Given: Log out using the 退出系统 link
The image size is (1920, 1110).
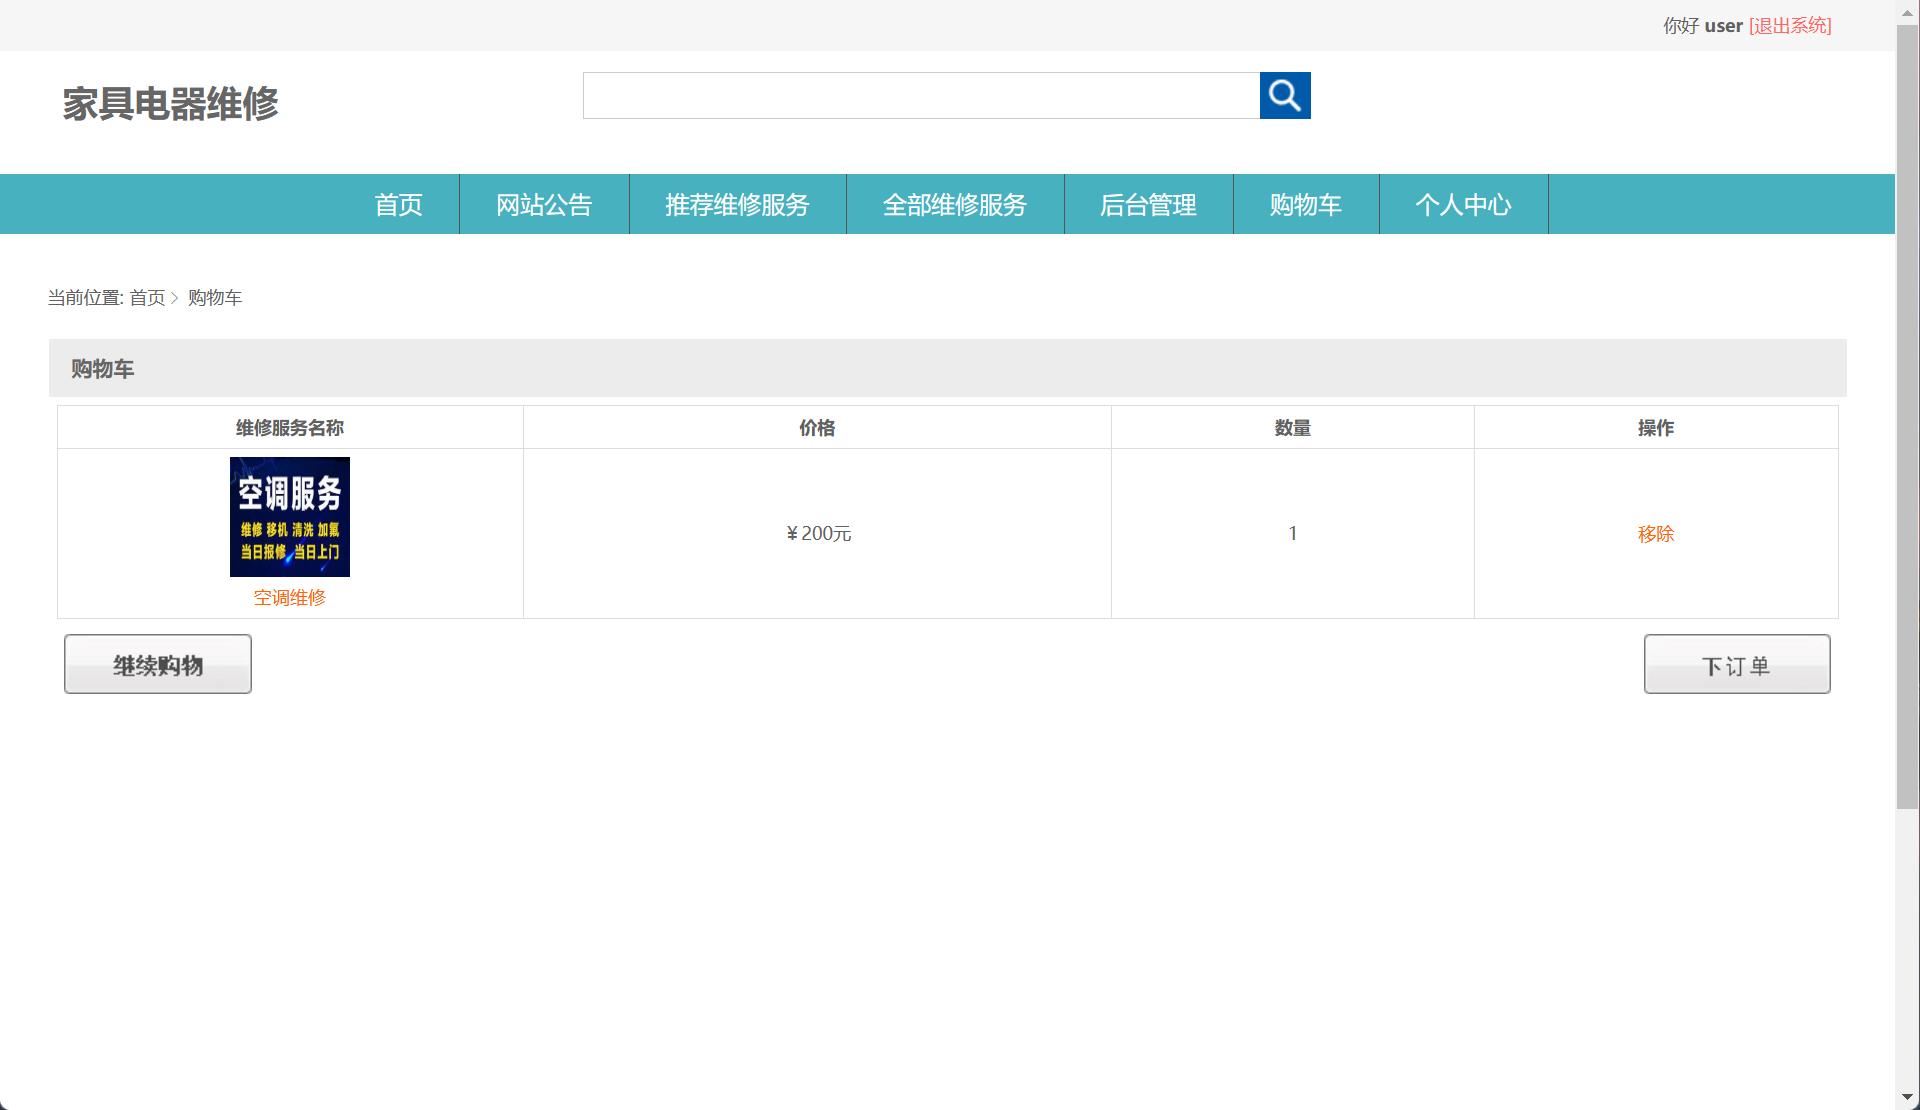Looking at the screenshot, I should coord(1789,25).
